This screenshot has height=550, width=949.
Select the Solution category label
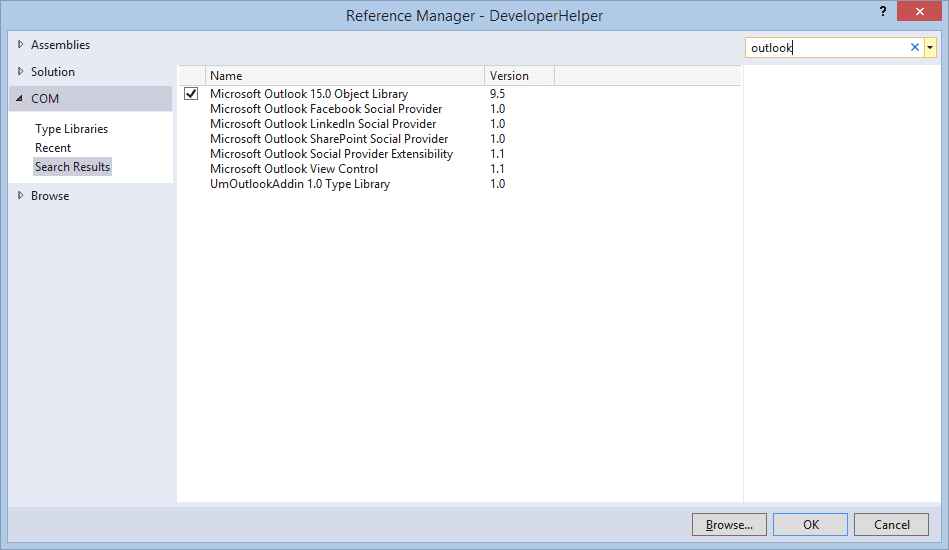(x=53, y=71)
